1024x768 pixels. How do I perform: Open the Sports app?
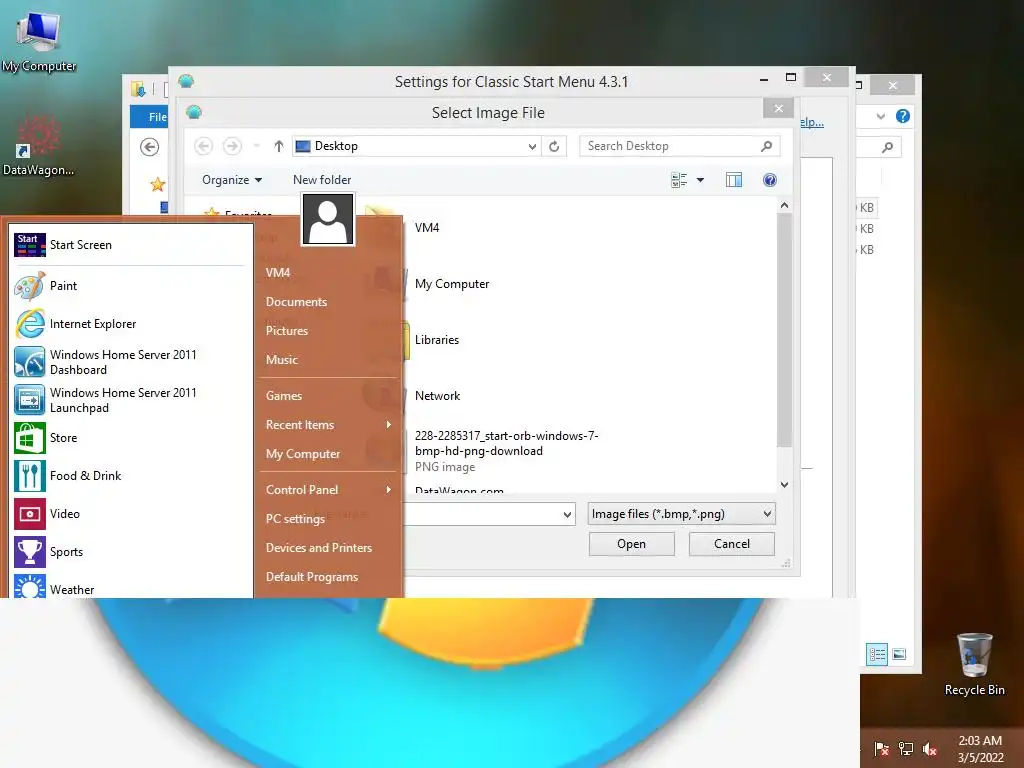[131, 551]
